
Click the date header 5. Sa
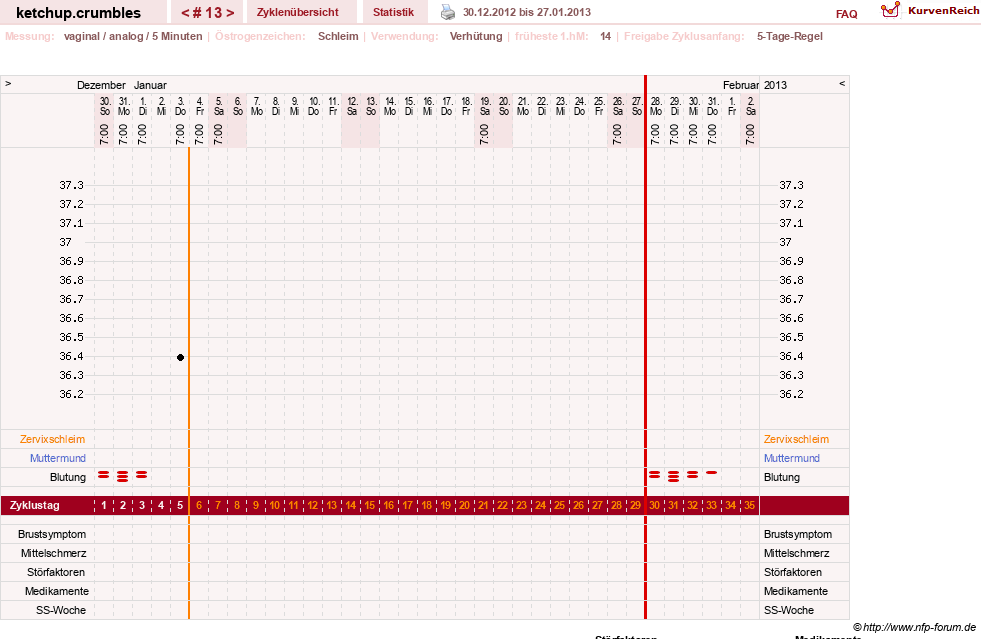pyautogui.click(x=218, y=106)
